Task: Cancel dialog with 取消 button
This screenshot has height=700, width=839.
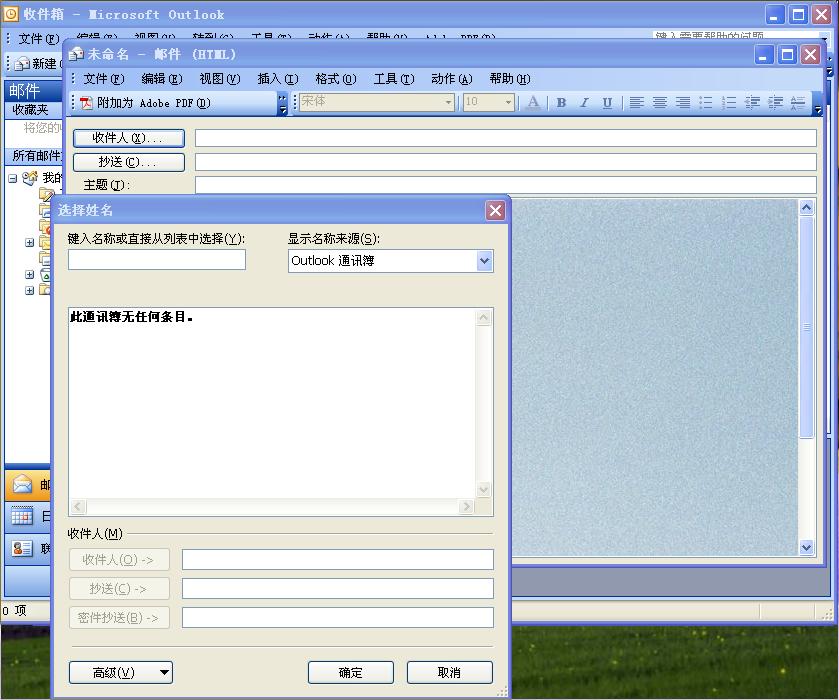Action: click(x=449, y=672)
